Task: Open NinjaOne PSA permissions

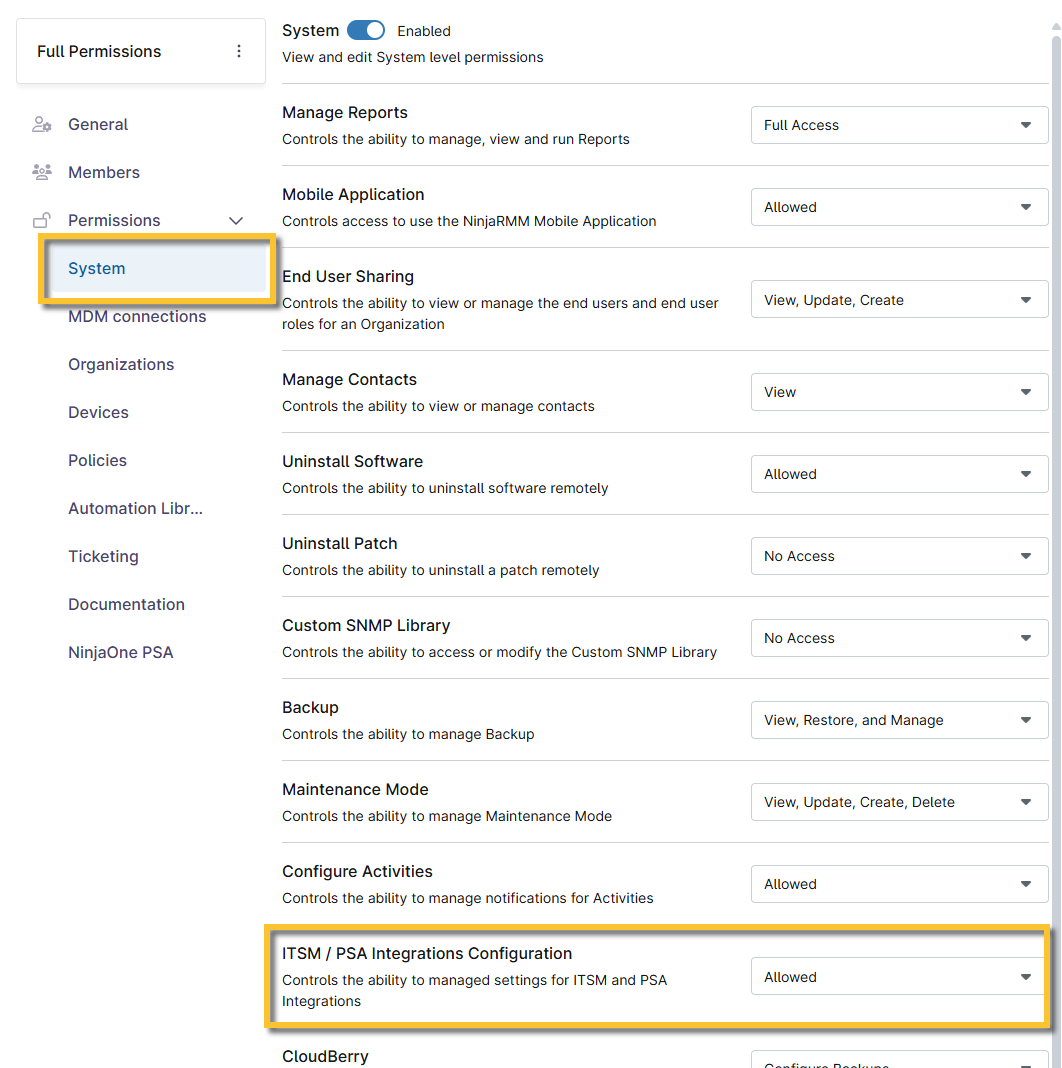Action: [120, 653]
